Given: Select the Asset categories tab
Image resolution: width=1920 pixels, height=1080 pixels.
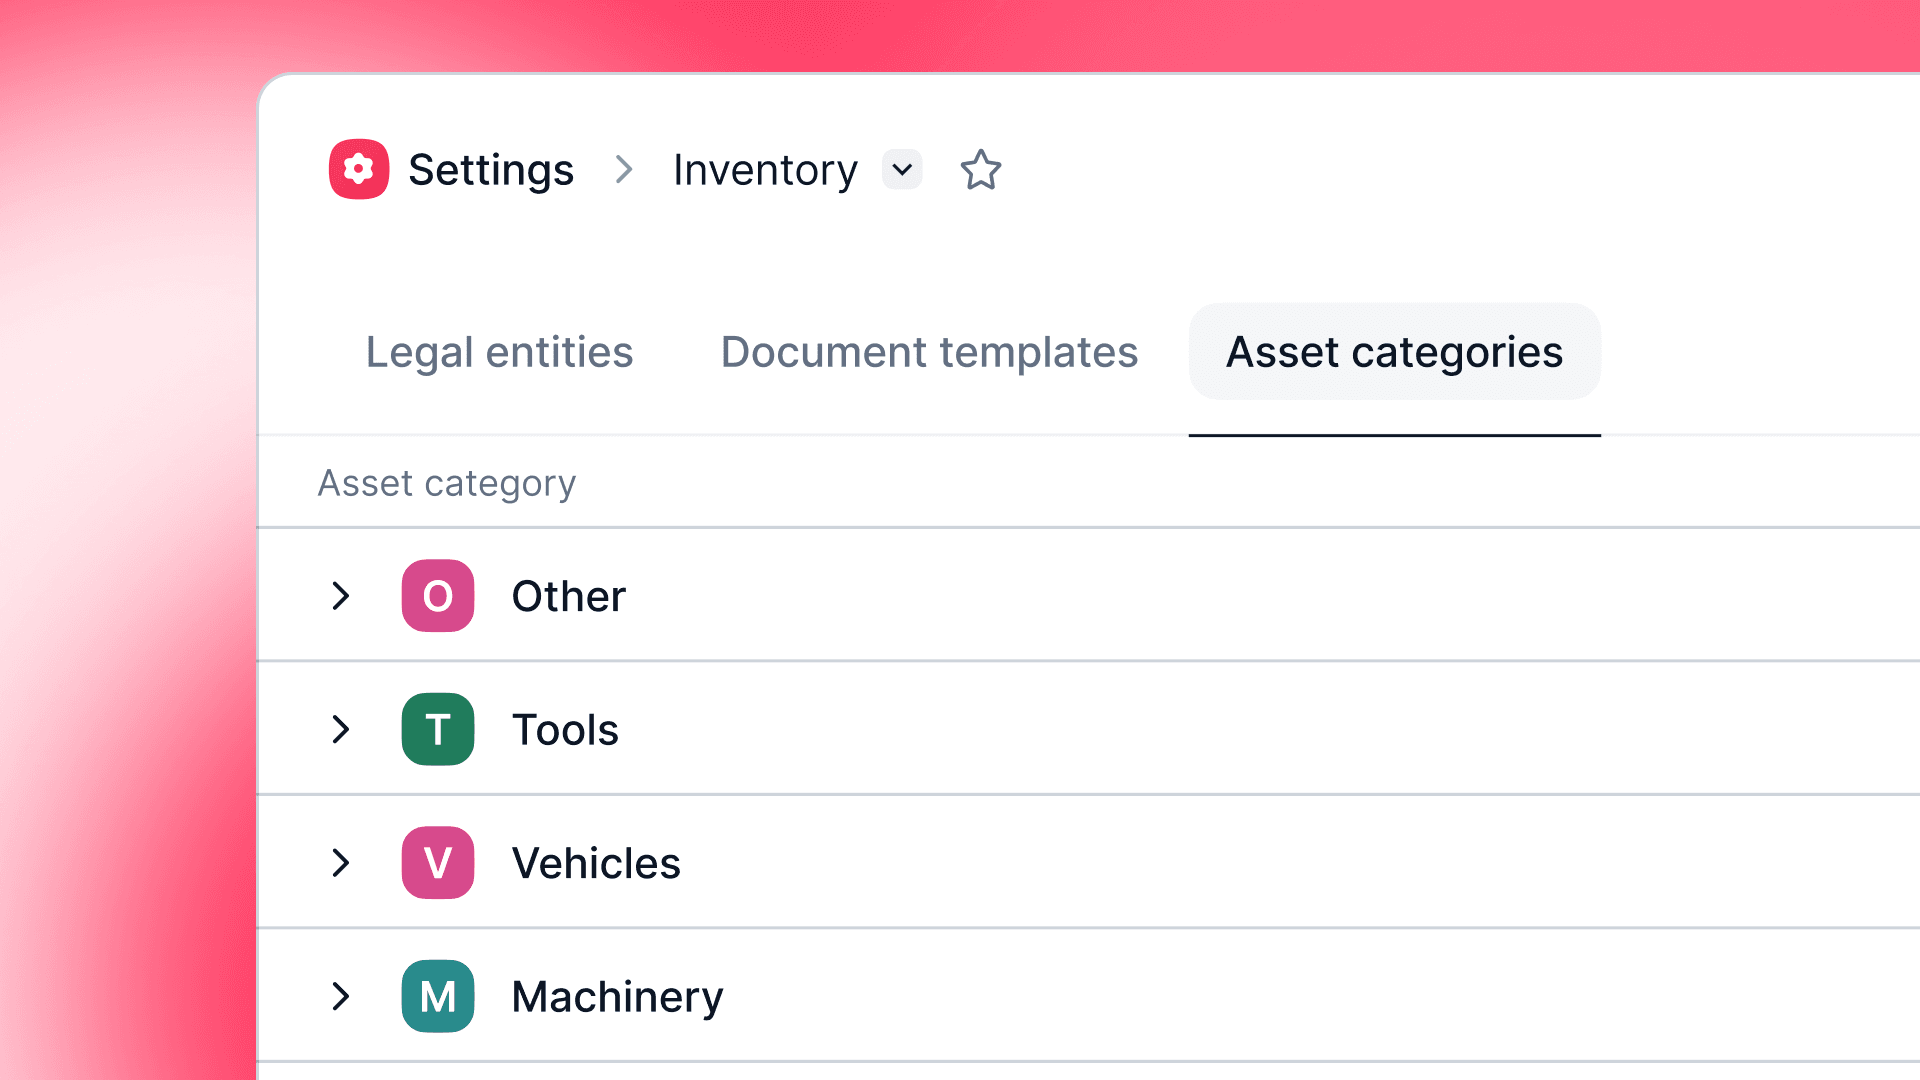Looking at the screenshot, I should (x=1394, y=352).
